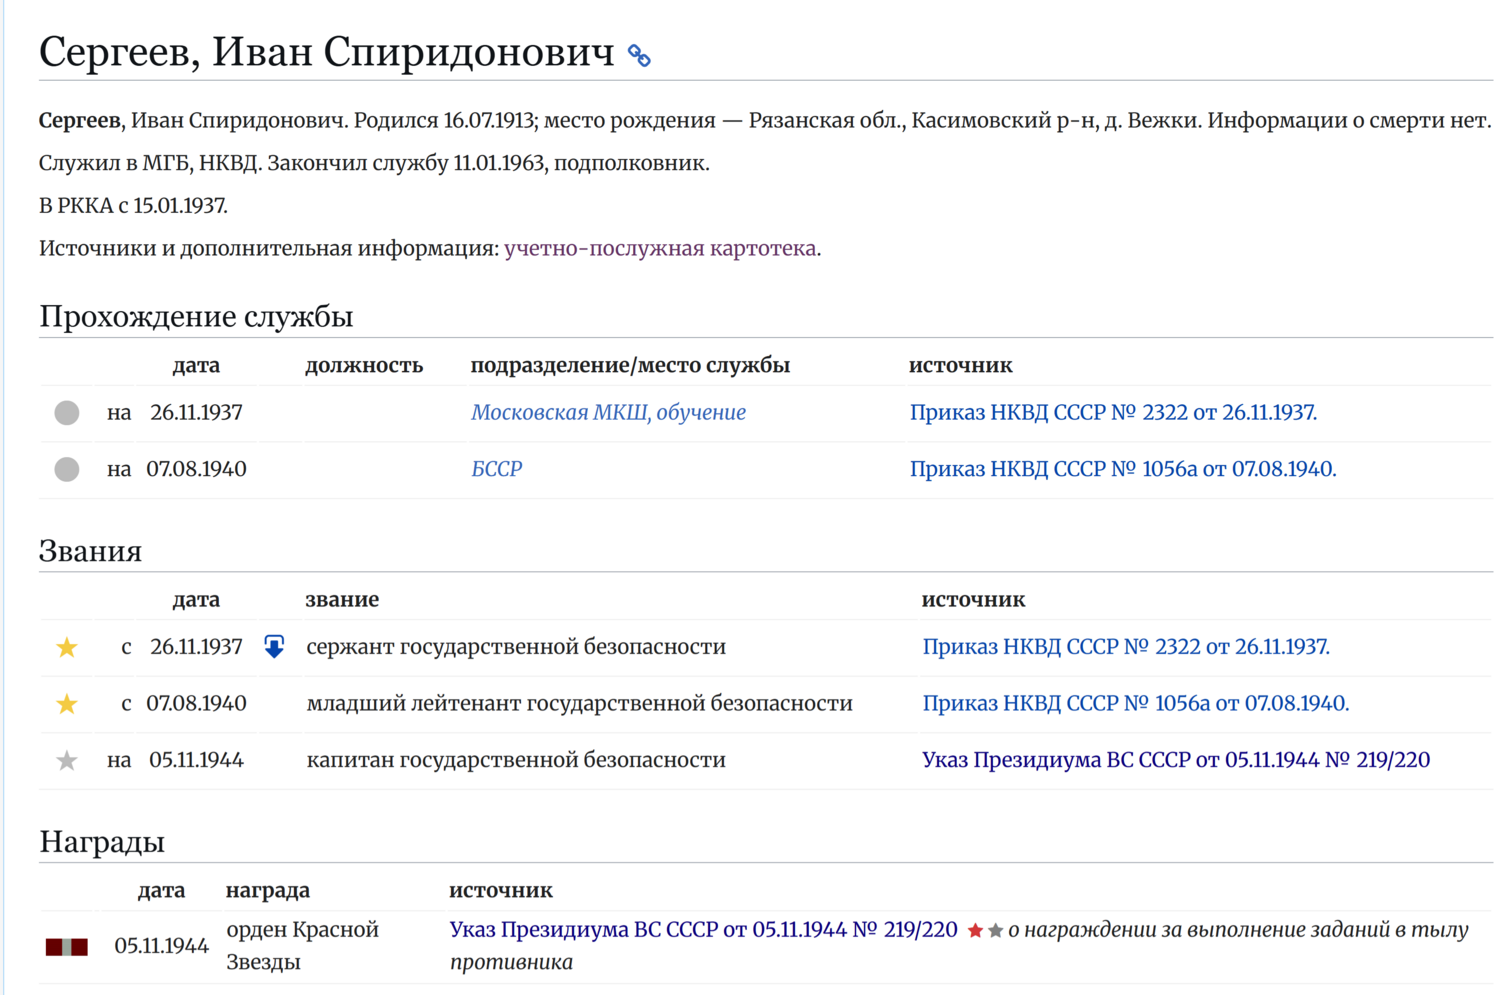Click the gray star beside the капитан rank
Viewport: 1500px width, 995px height.
[67, 761]
